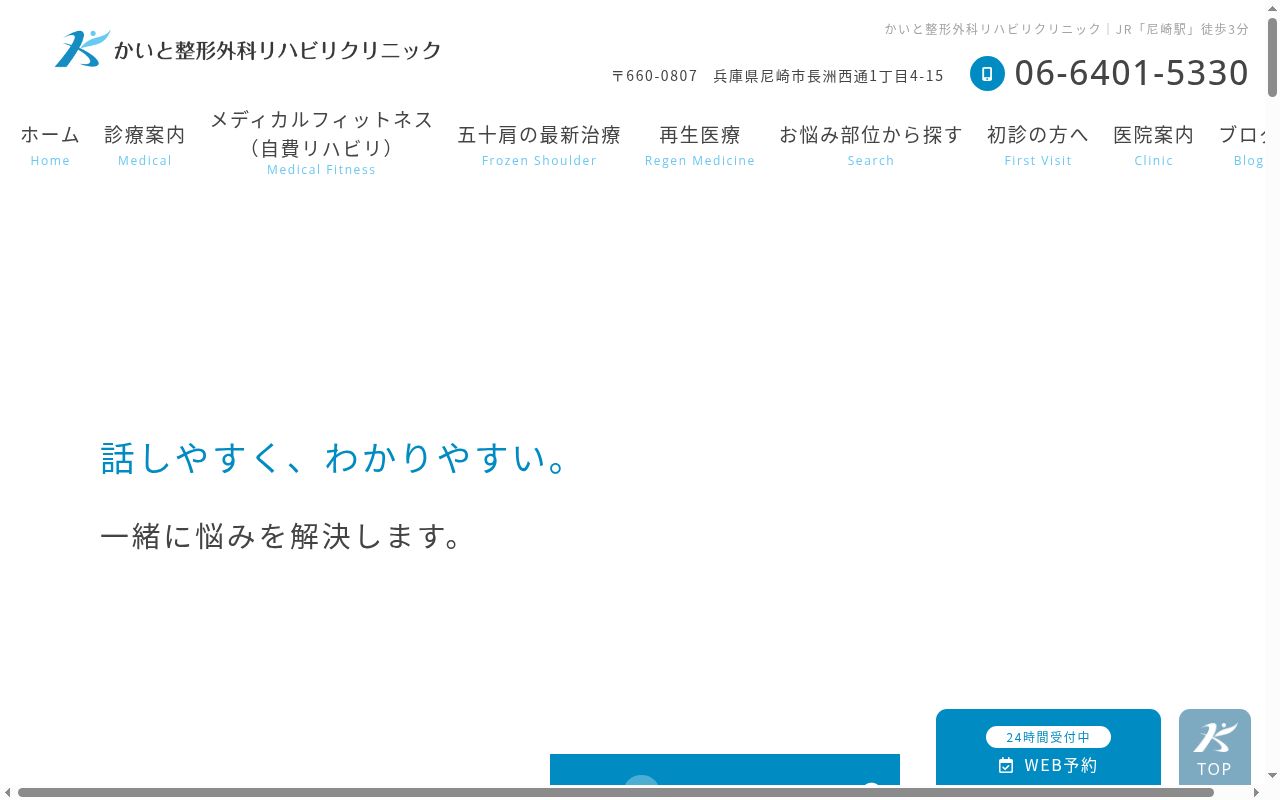Click the horizontal scrollbar's left arrow

tap(8, 792)
